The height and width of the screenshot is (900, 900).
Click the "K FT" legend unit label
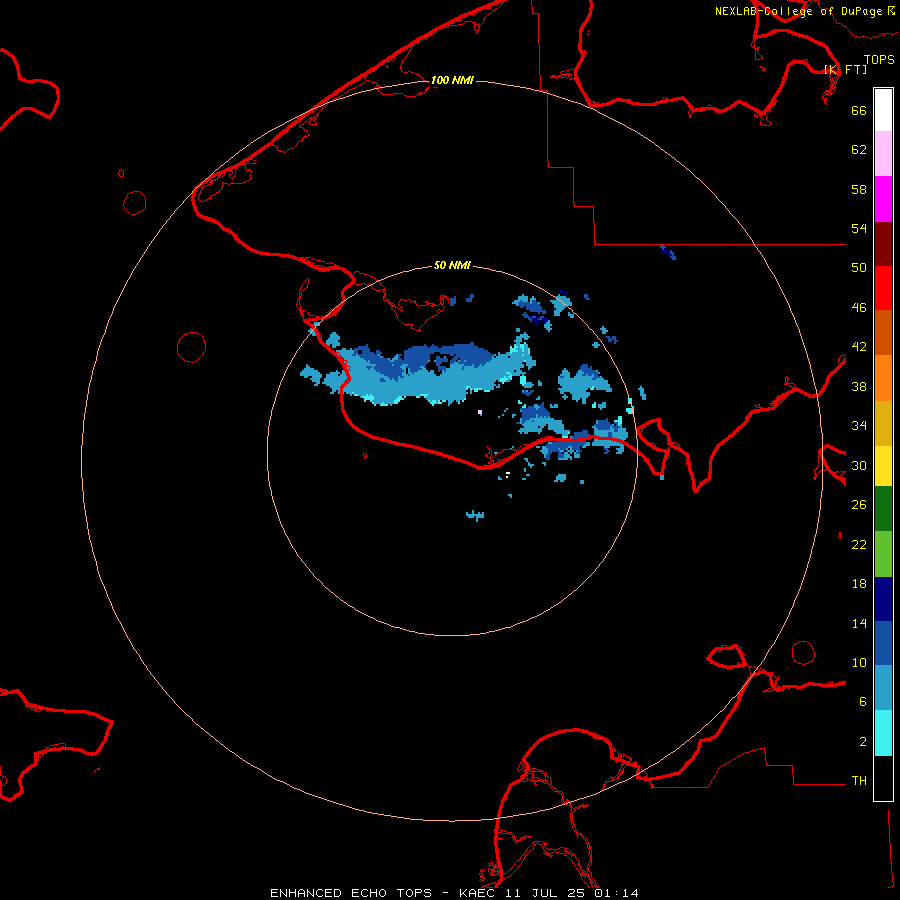tap(845, 69)
